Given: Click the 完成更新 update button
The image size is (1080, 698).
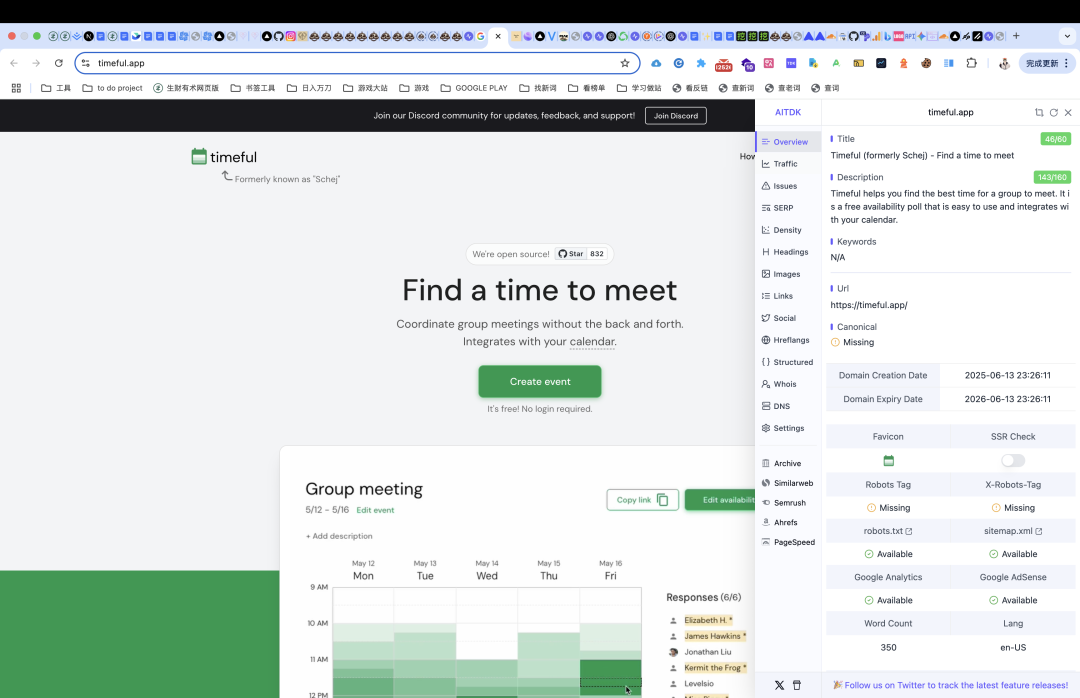Looking at the screenshot, I should (1046, 63).
